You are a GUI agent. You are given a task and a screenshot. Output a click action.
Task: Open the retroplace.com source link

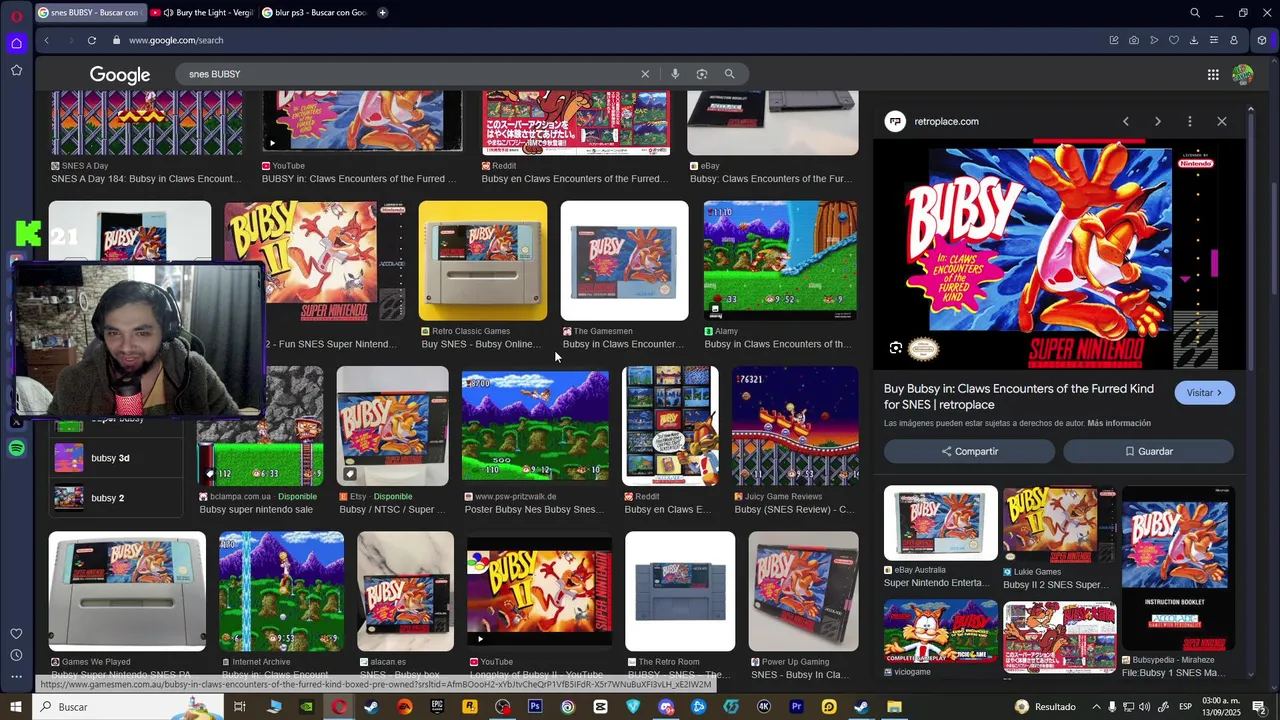click(x=946, y=121)
